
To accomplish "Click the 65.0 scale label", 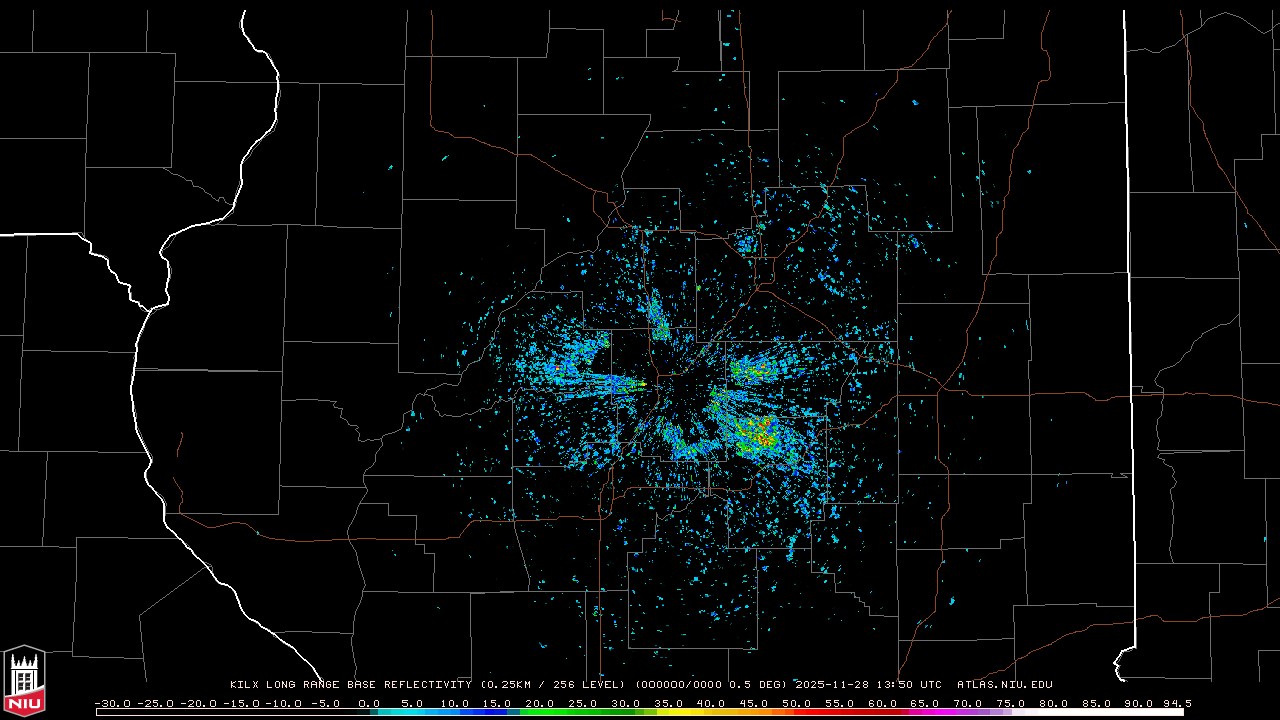I will click(925, 703).
